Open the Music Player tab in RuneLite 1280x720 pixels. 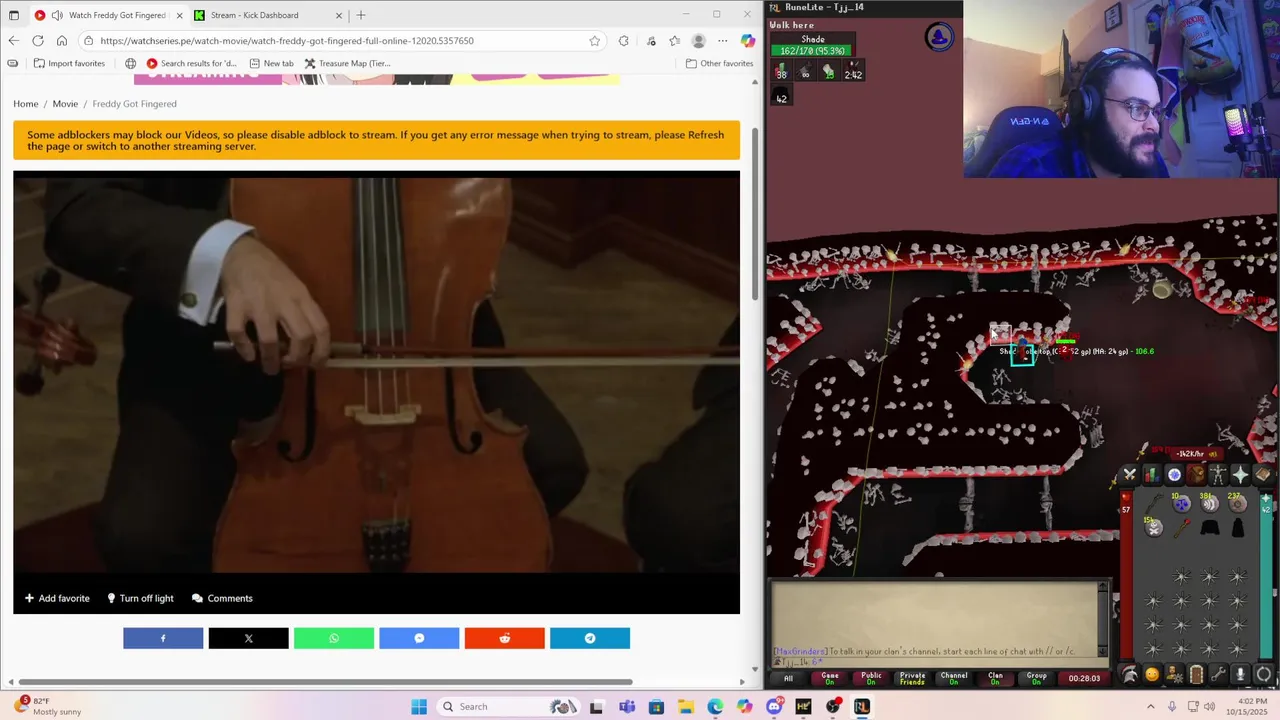[x=1263, y=675]
